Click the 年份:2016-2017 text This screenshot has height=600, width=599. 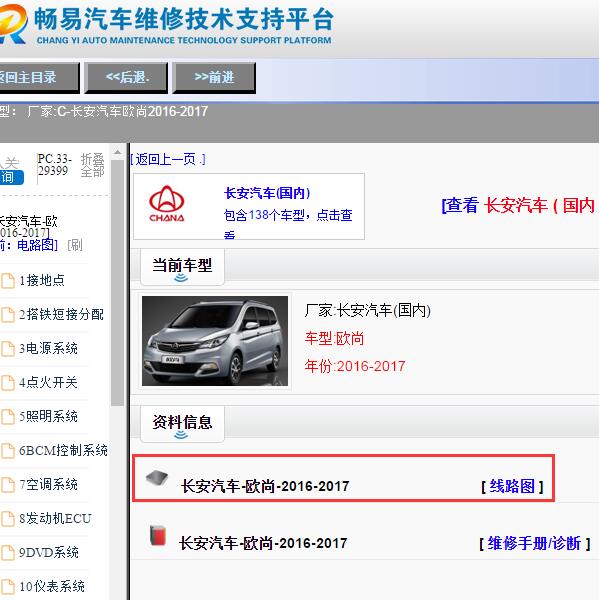pyautogui.click(x=355, y=367)
